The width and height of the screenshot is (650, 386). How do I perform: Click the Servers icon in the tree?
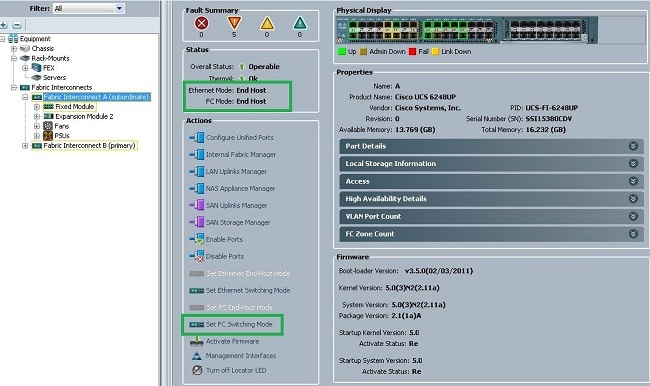(36, 78)
